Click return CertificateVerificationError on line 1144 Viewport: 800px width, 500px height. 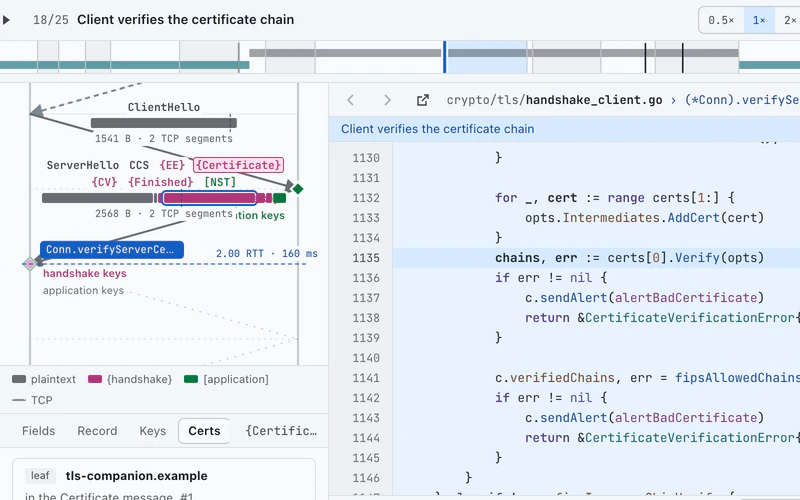pyautogui.click(x=662, y=438)
